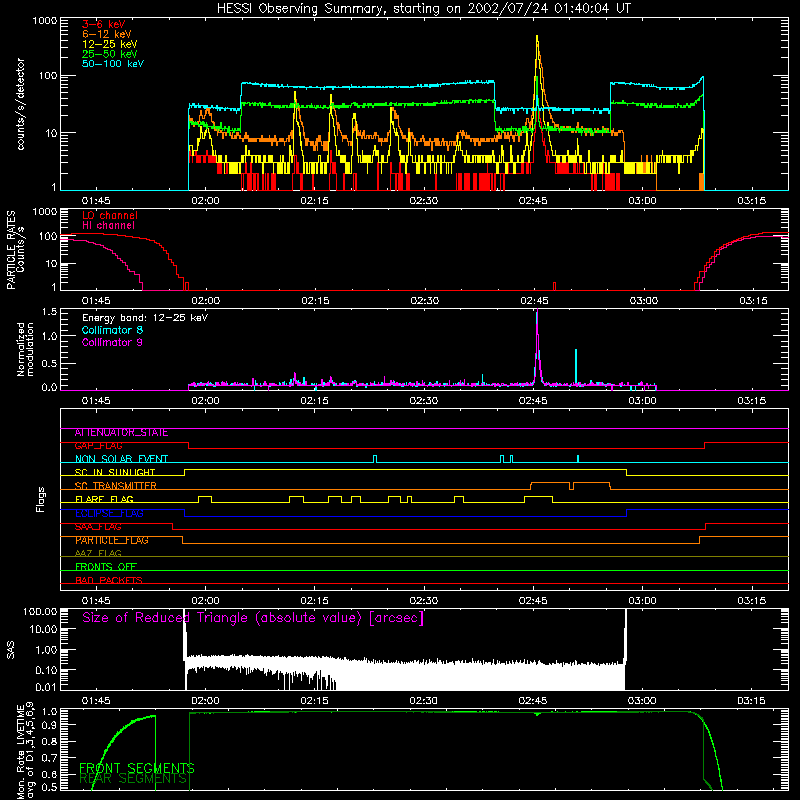This screenshot has width=800, height=800.
Task: Click the Flags panel axis label
Action: pos(40,499)
